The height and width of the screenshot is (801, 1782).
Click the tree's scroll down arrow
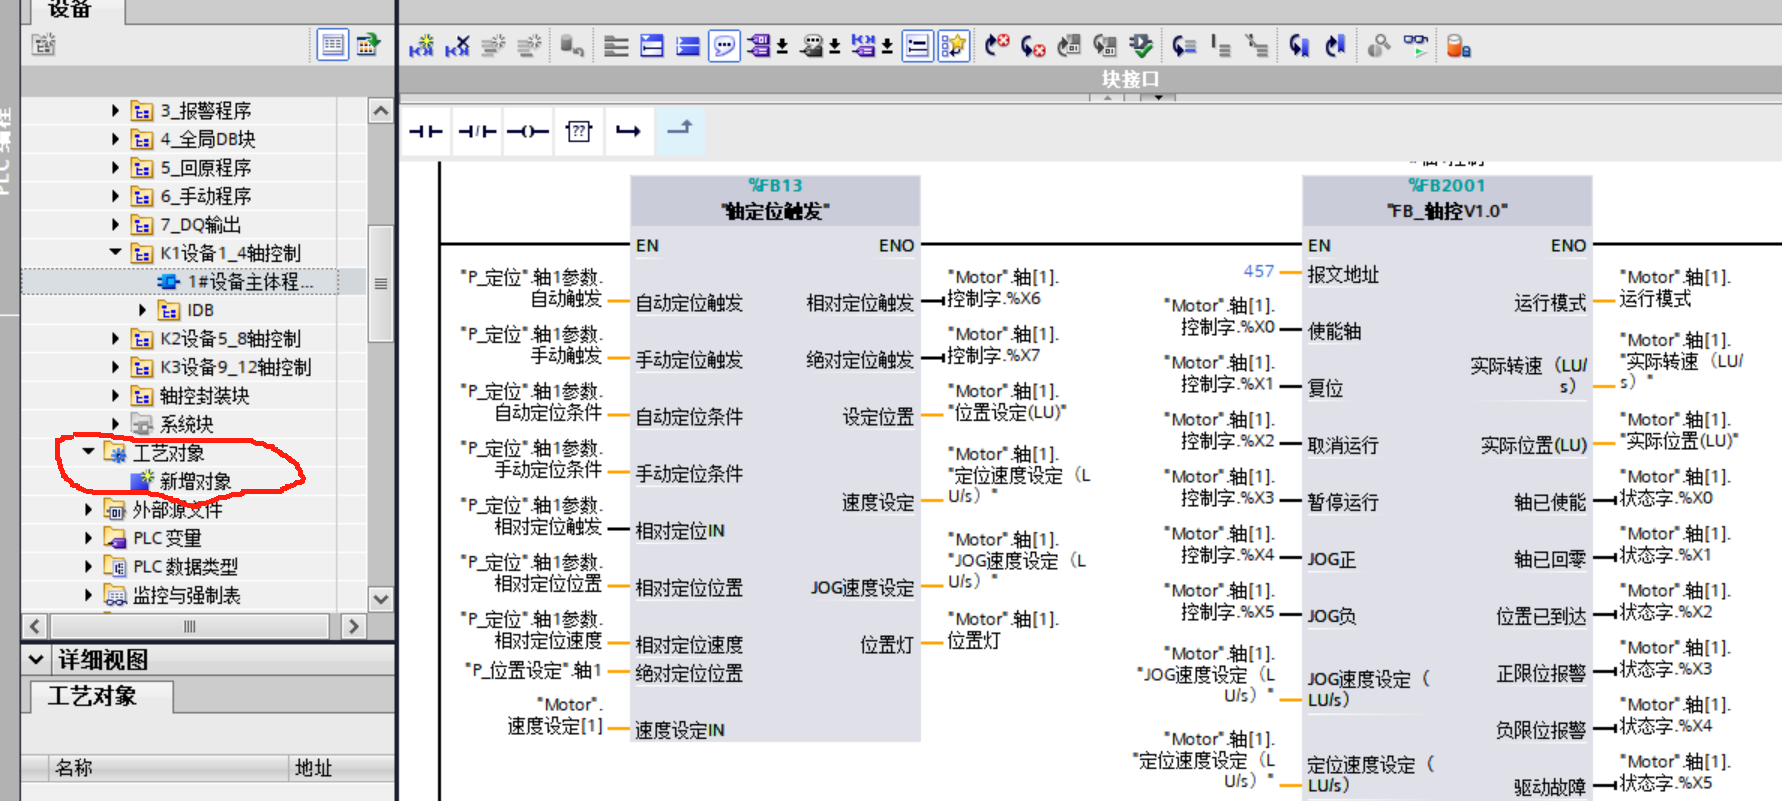click(381, 599)
